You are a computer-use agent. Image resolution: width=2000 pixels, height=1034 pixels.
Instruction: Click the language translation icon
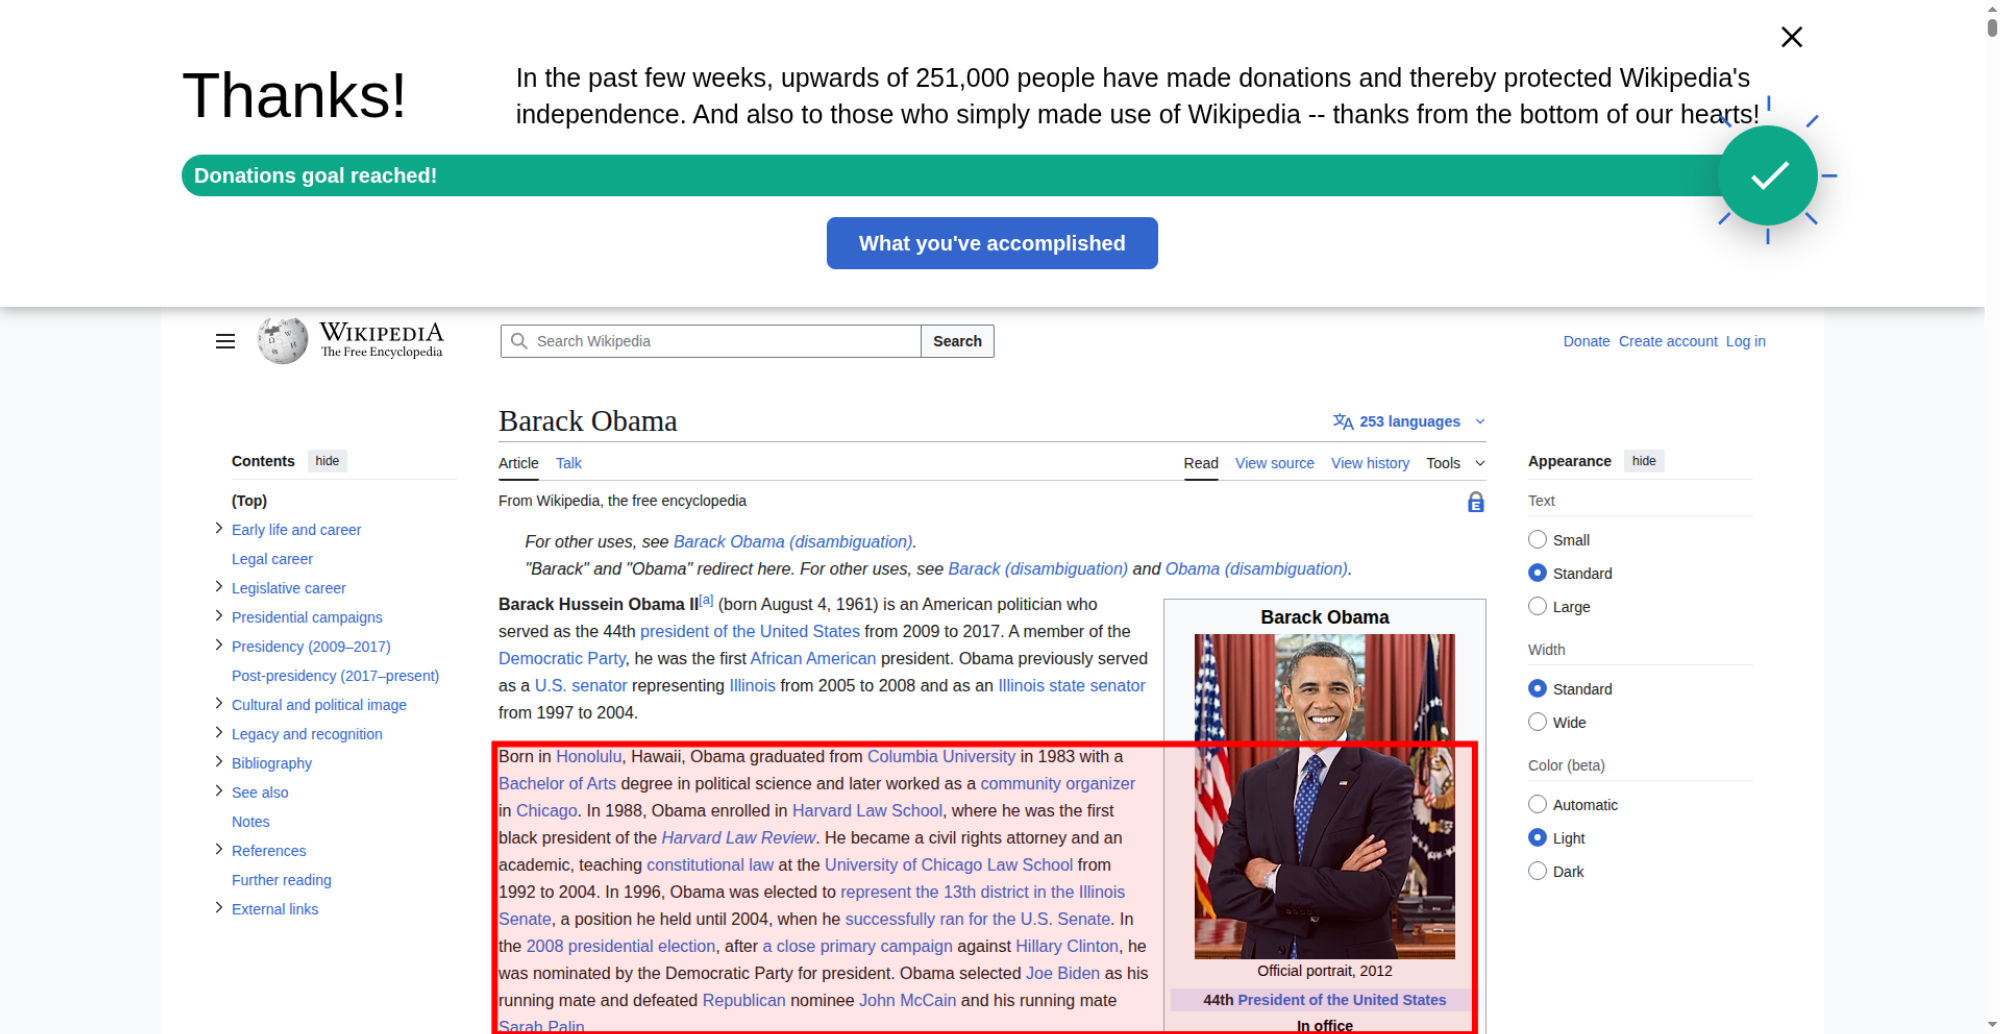pos(1342,422)
